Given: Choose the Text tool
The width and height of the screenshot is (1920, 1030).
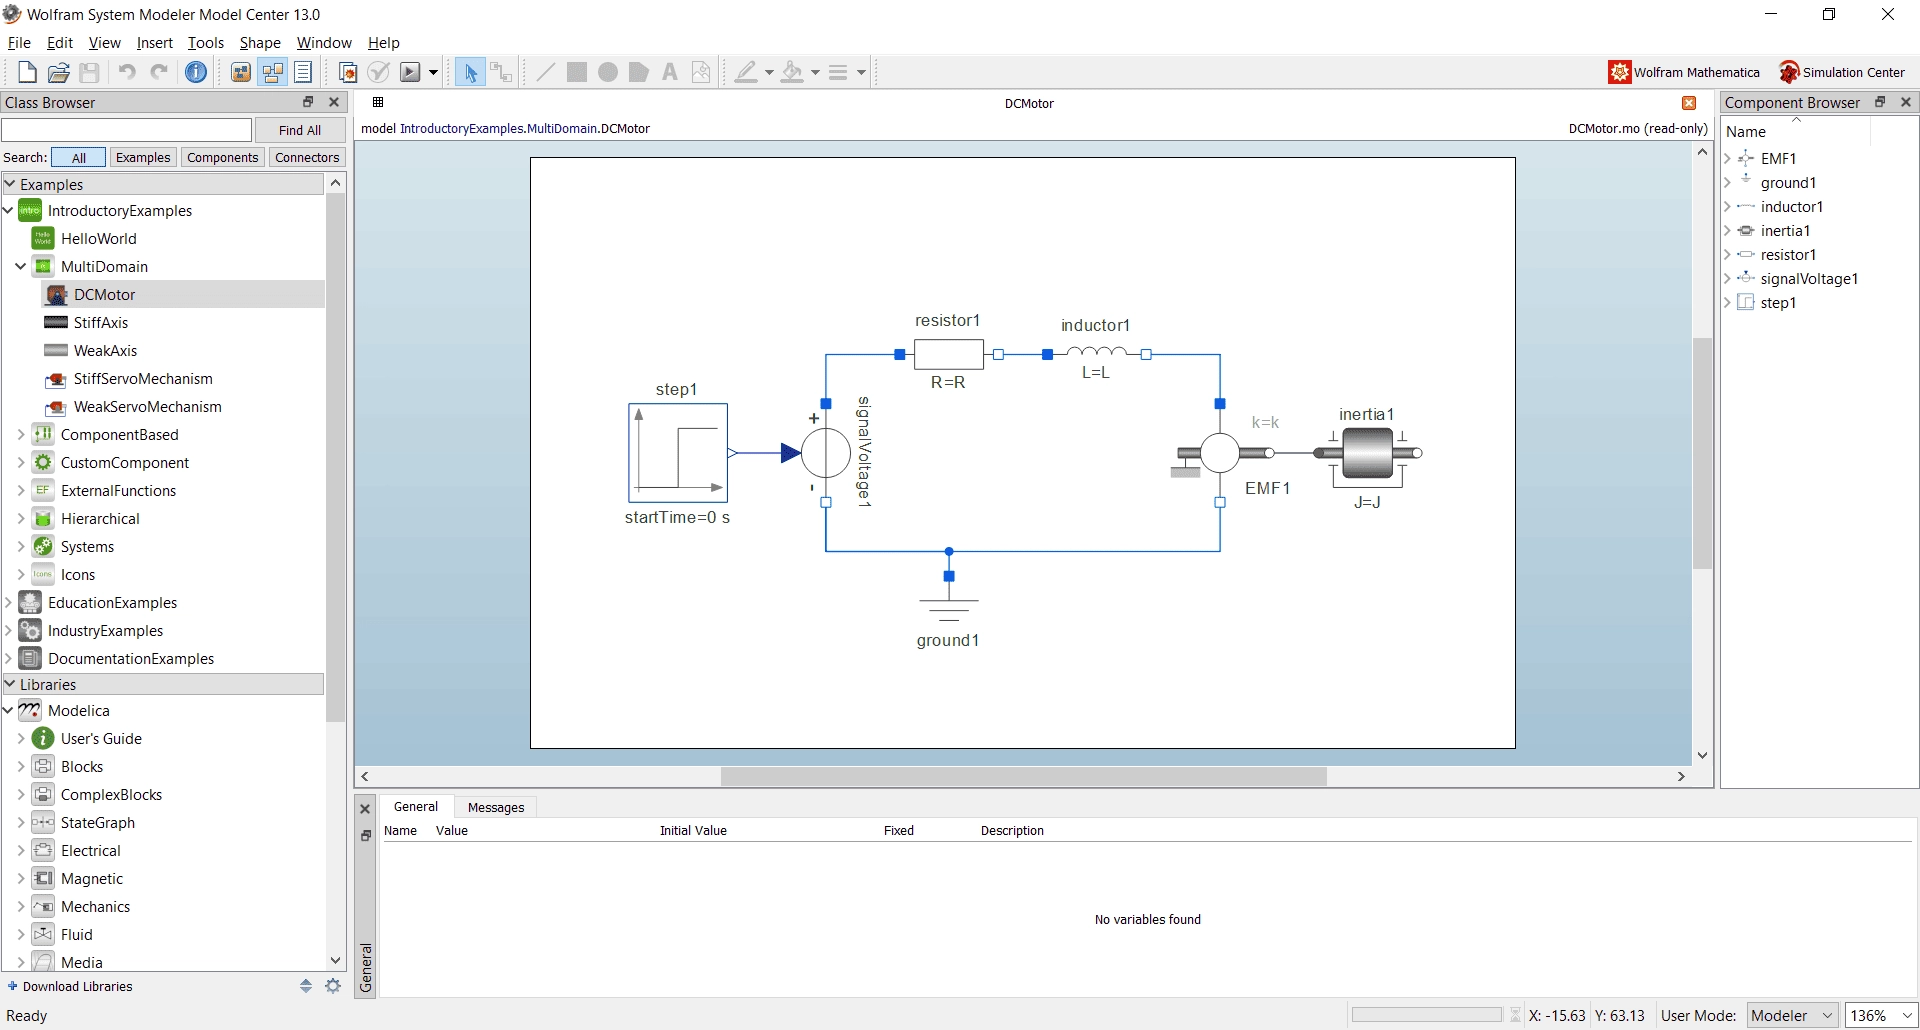Looking at the screenshot, I should (670, 72).
